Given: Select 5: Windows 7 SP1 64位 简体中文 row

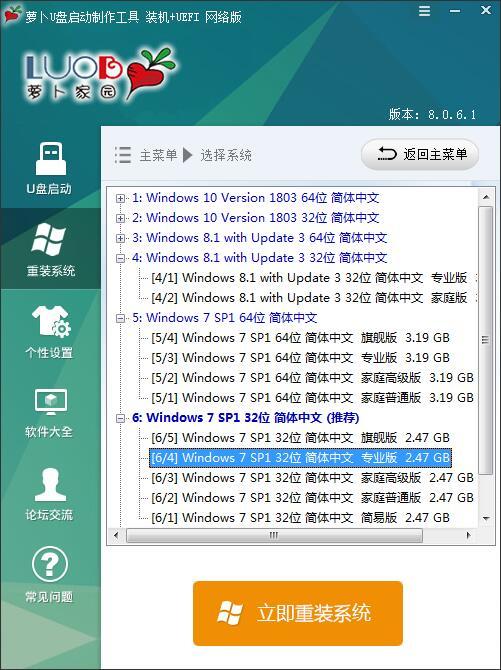Looking at the screenshot, I should click(x=224, y=318).
